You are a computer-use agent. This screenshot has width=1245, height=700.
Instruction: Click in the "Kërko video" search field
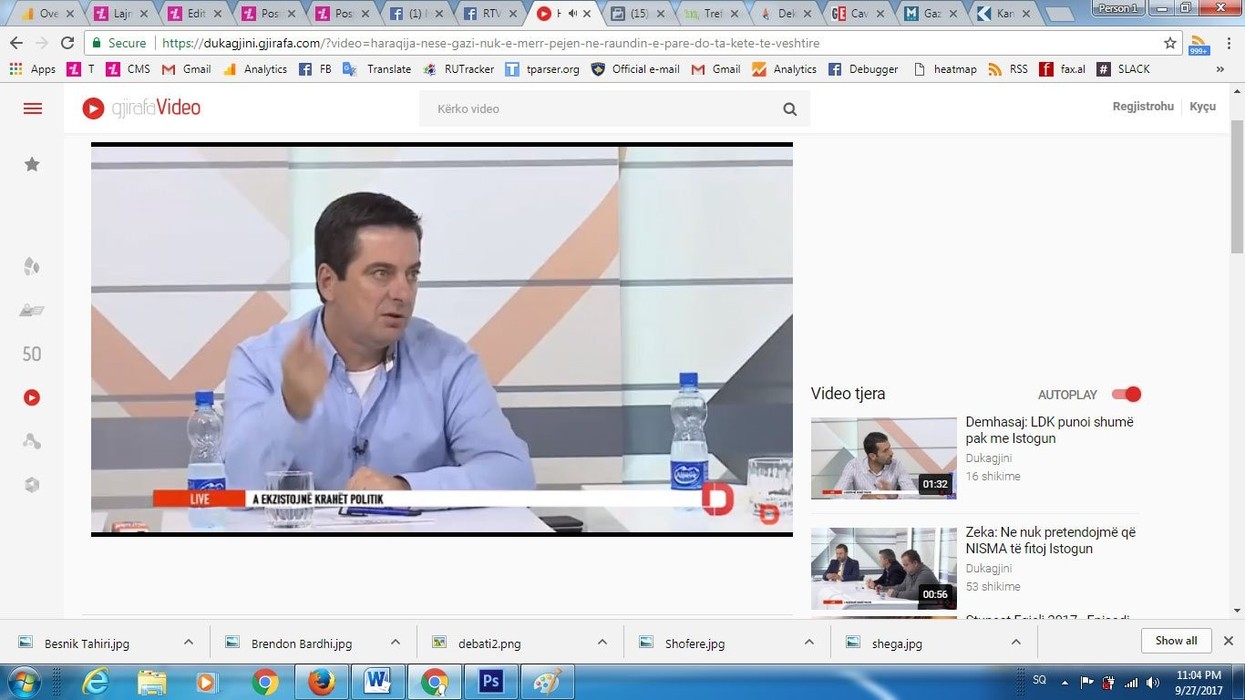point(600,109)
